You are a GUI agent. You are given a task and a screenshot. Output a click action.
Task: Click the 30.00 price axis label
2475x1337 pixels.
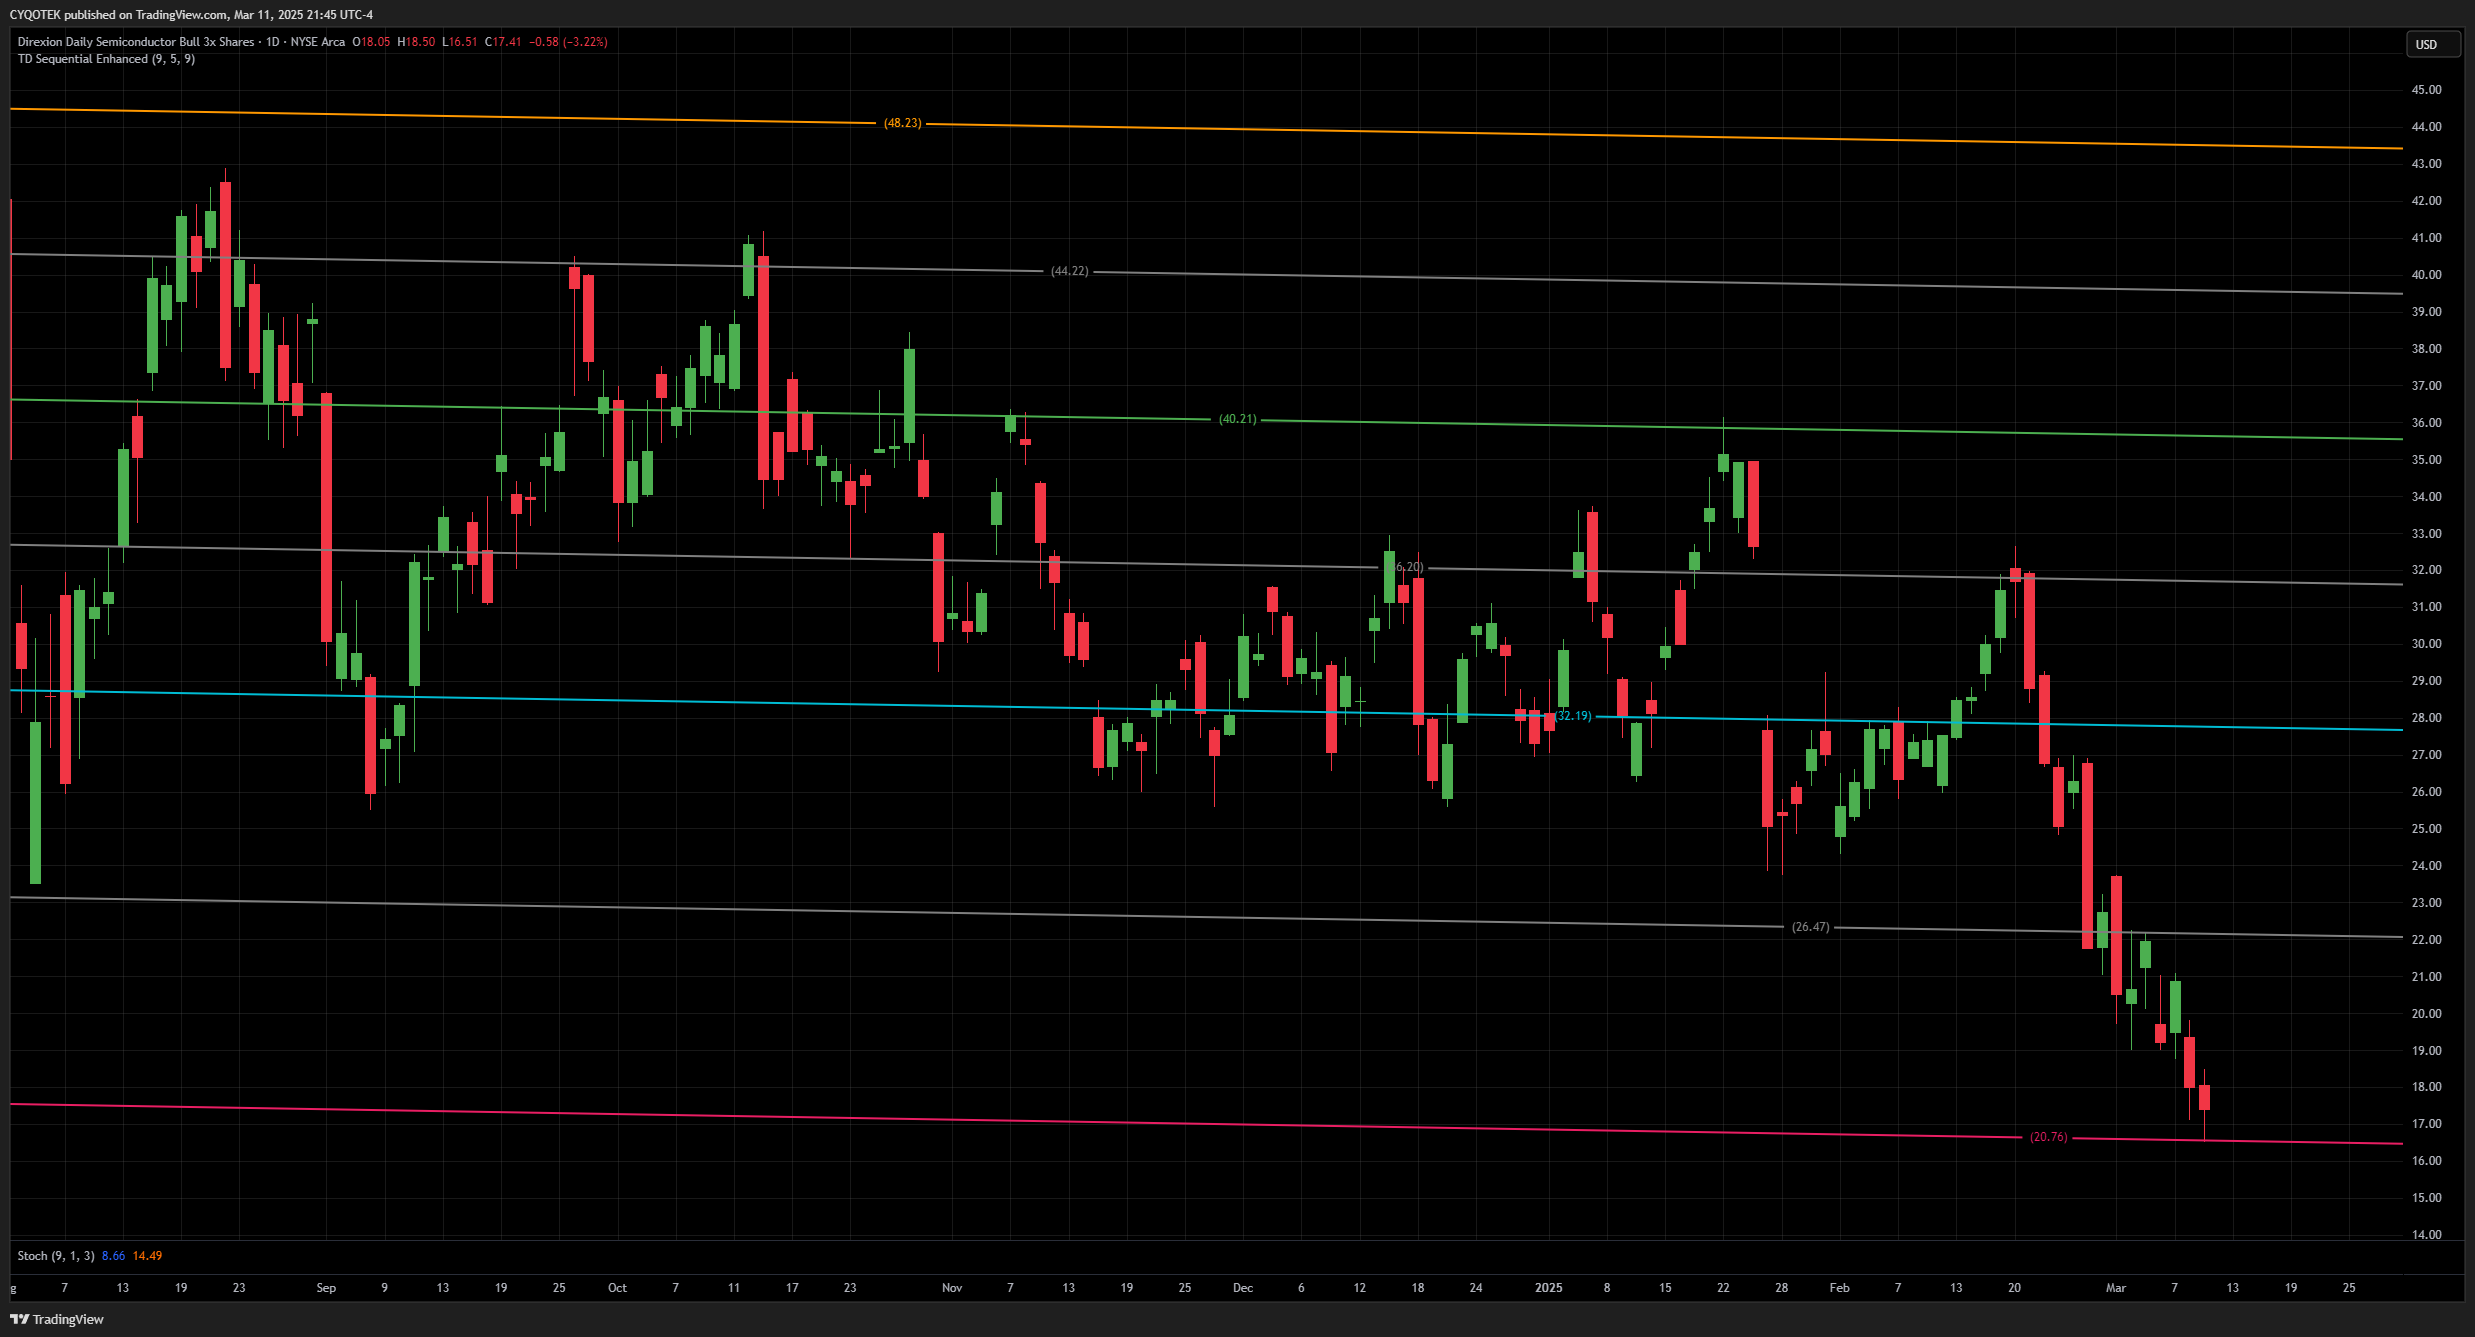[2426, 644]
